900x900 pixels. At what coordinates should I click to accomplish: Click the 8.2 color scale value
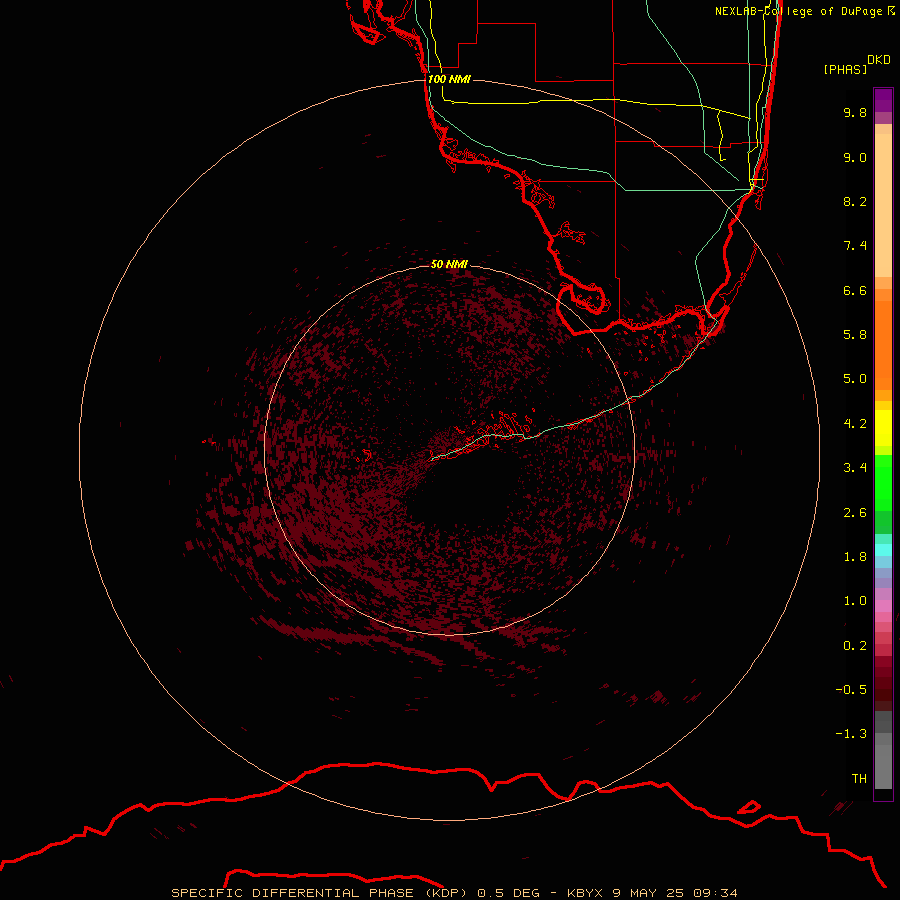(855, 201)
